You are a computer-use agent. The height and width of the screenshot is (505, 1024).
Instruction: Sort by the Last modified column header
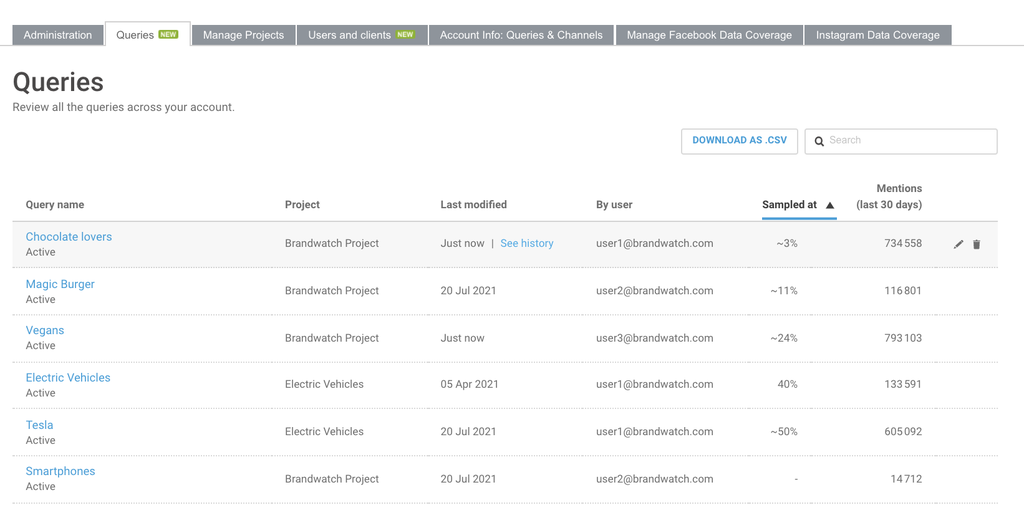click(x=473, y=205)
